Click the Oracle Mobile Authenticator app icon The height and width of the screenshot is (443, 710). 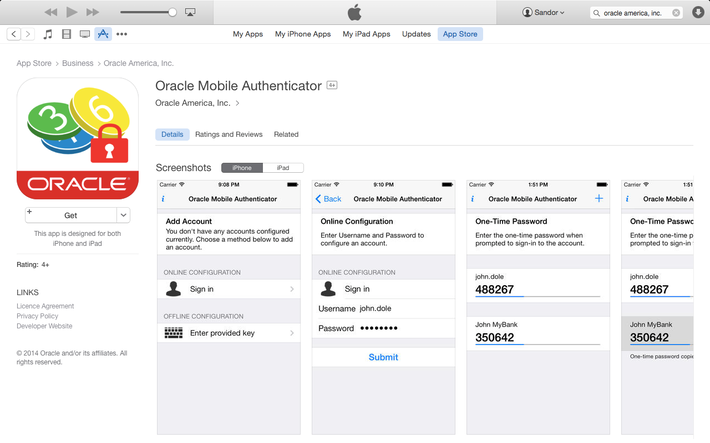click(77, 138)
